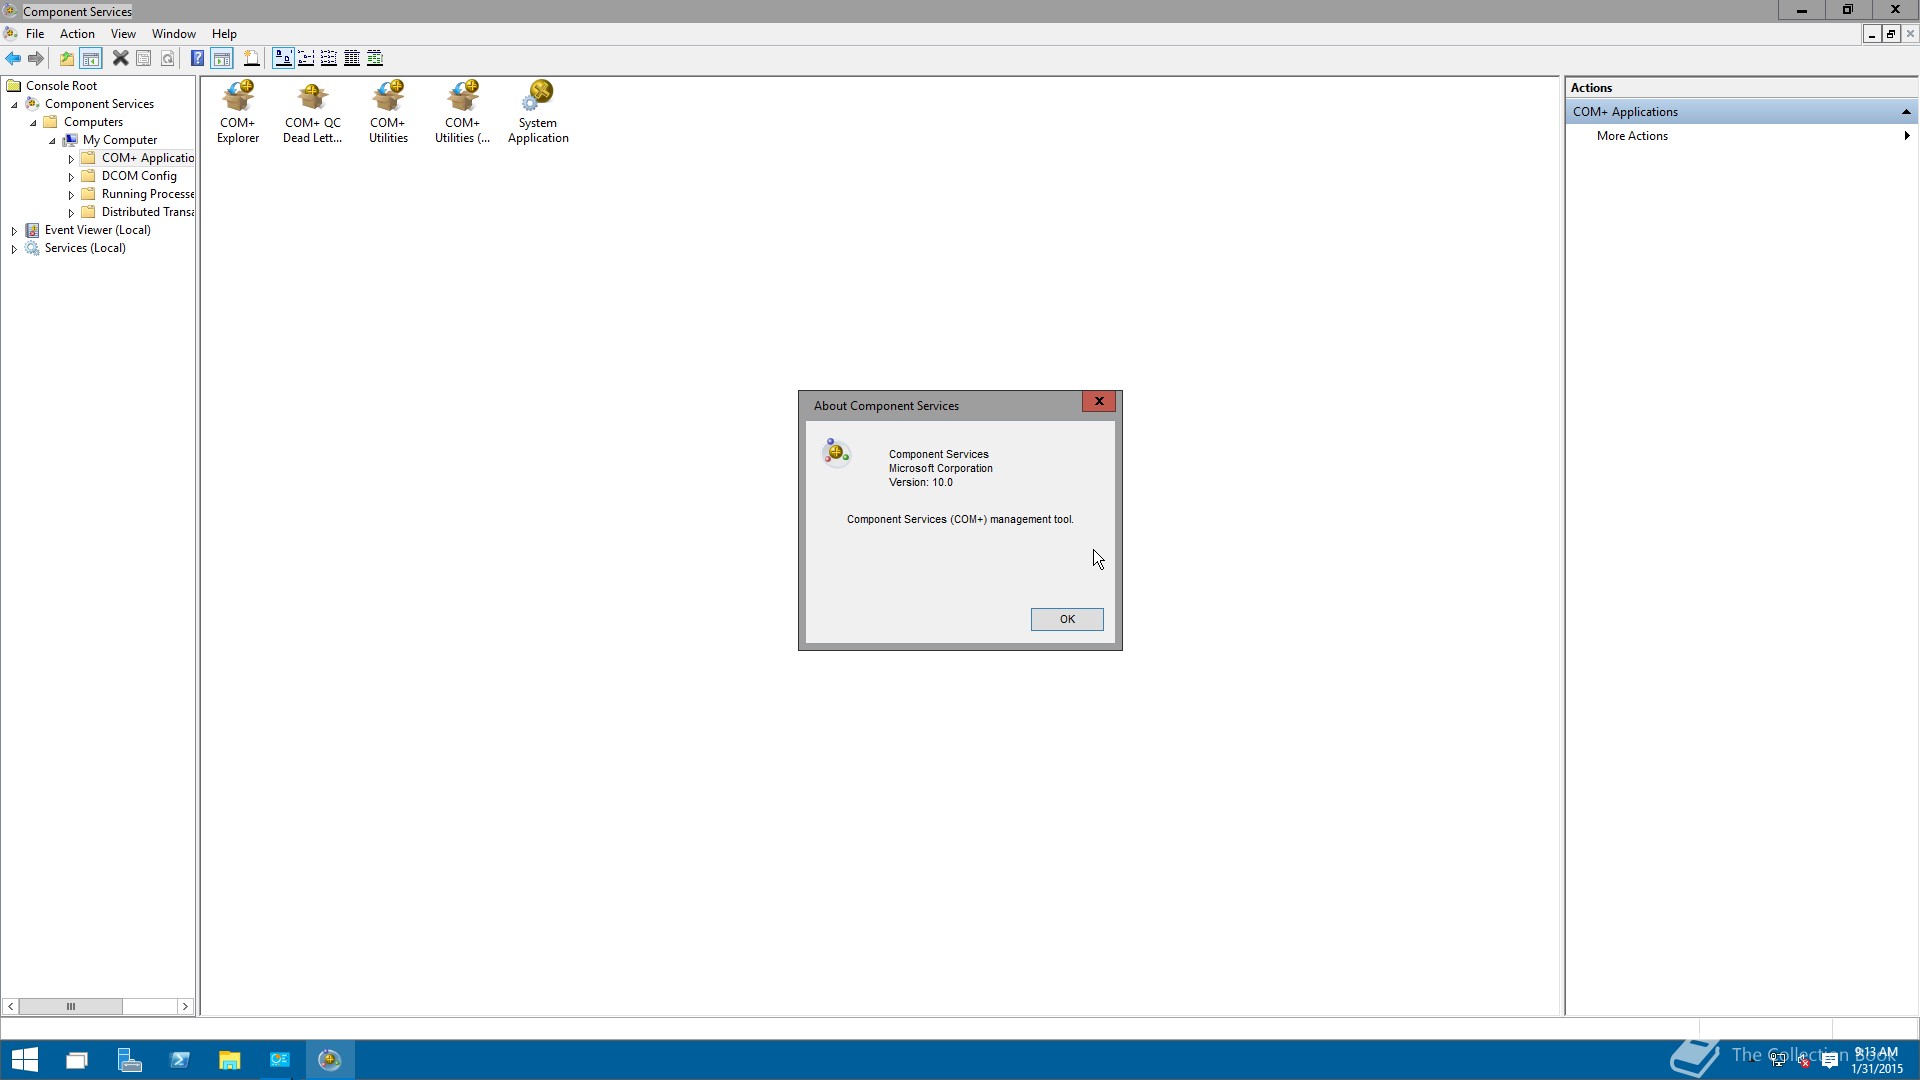This screenshot has height=1080, width=1920.
Task: Open the View menu
Action: point(123,34)
